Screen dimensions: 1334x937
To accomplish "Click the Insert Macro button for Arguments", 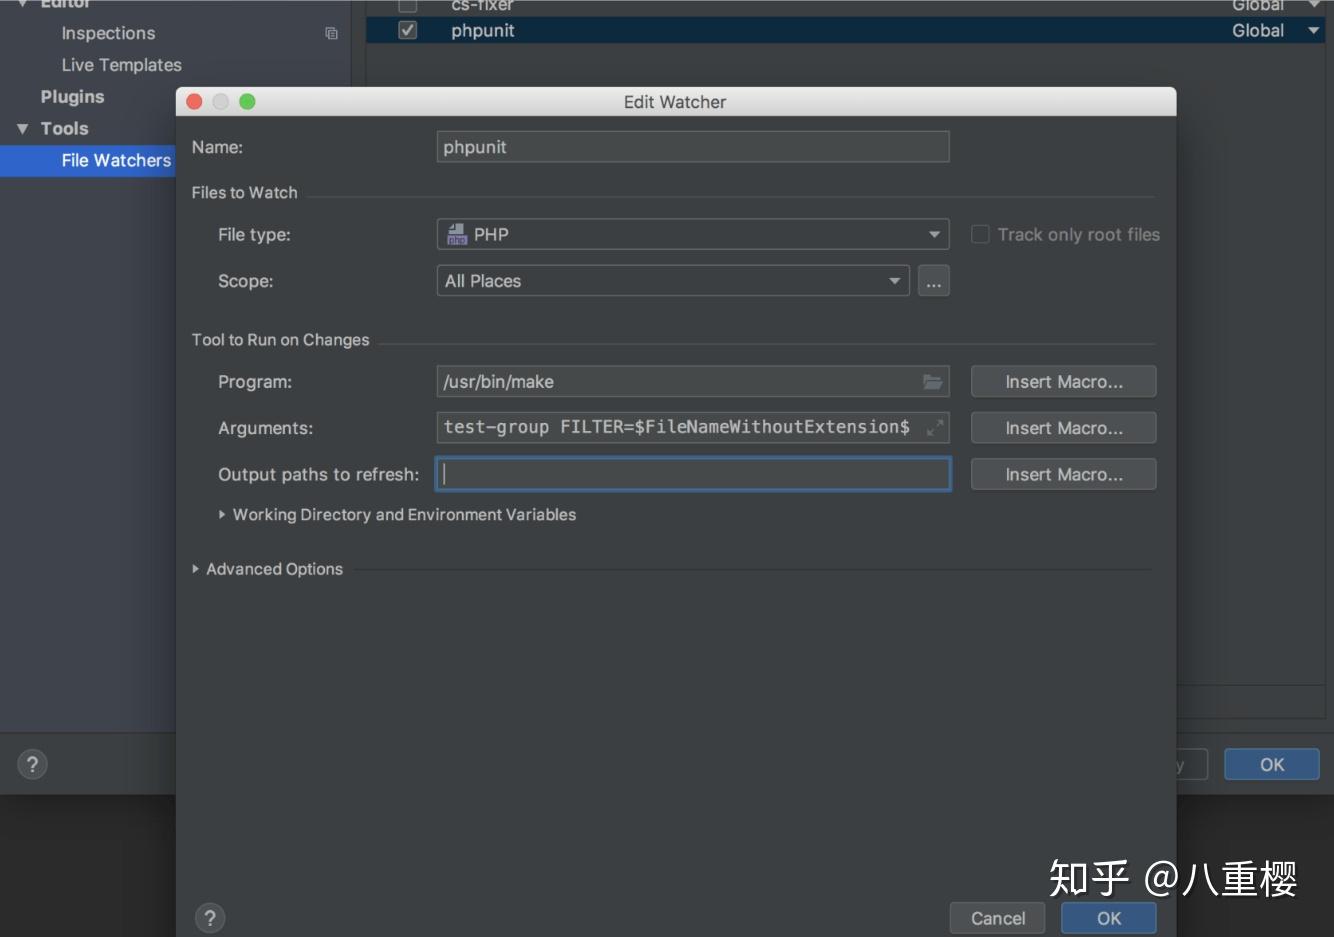I will pos(1063,427).
